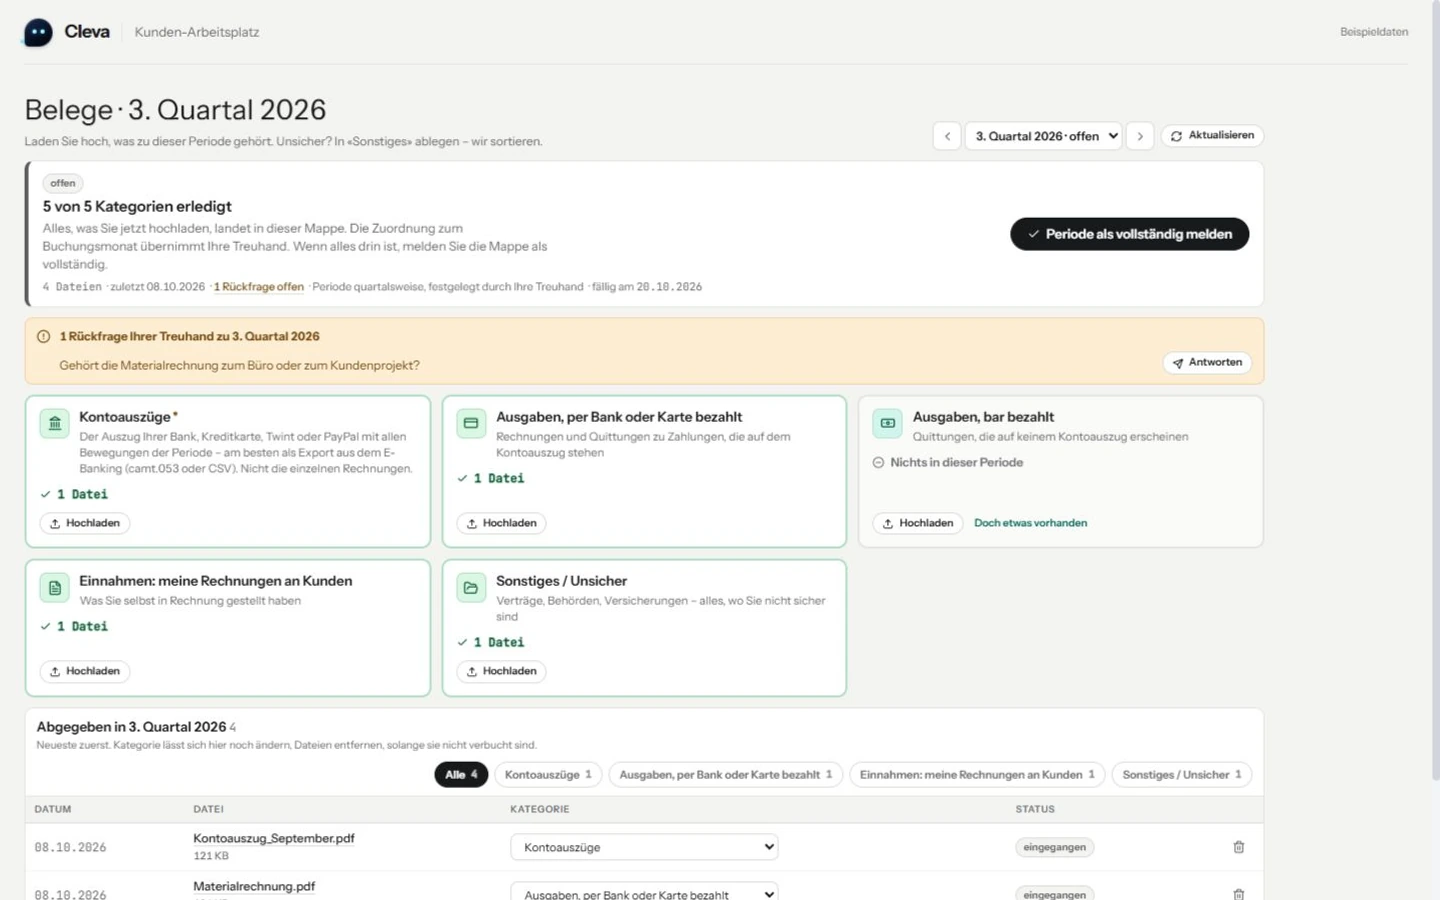Open the 3. Quartal 2026 period dropdown
Image resolution: width=1440 pixels, height=900 pixels.
[x=1043, y=136]
